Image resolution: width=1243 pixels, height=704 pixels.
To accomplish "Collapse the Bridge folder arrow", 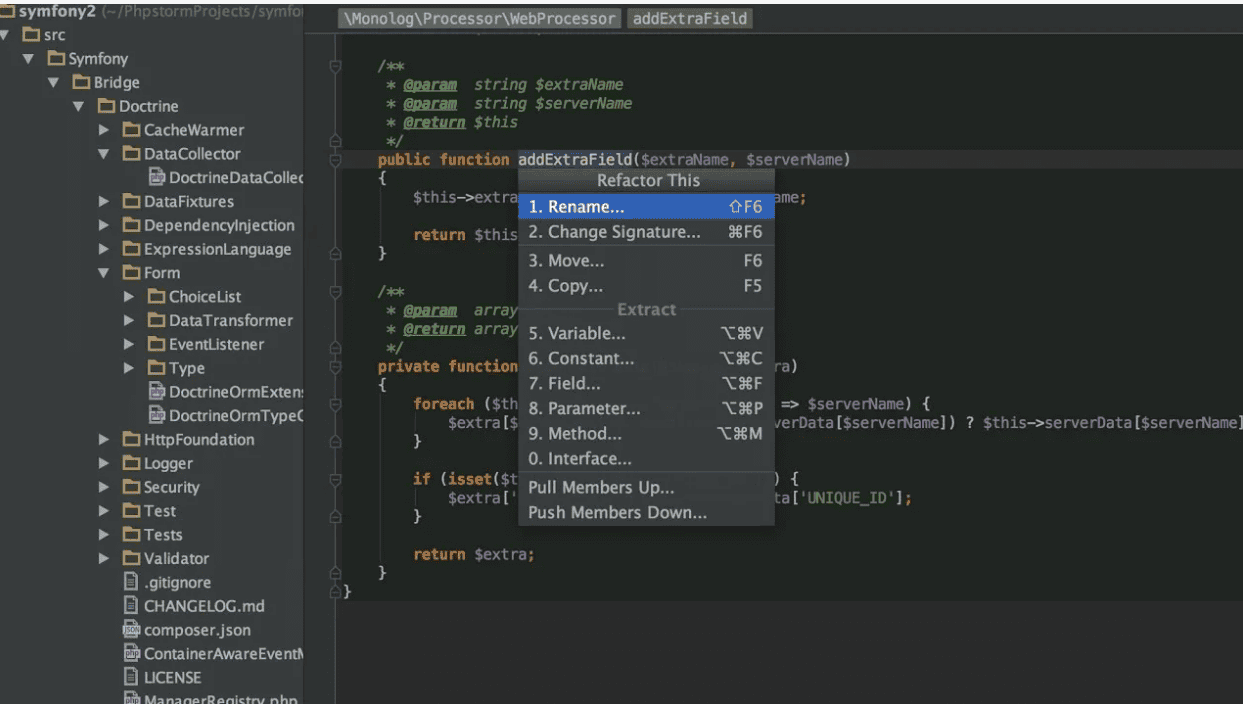I will [x=54, y=83].
